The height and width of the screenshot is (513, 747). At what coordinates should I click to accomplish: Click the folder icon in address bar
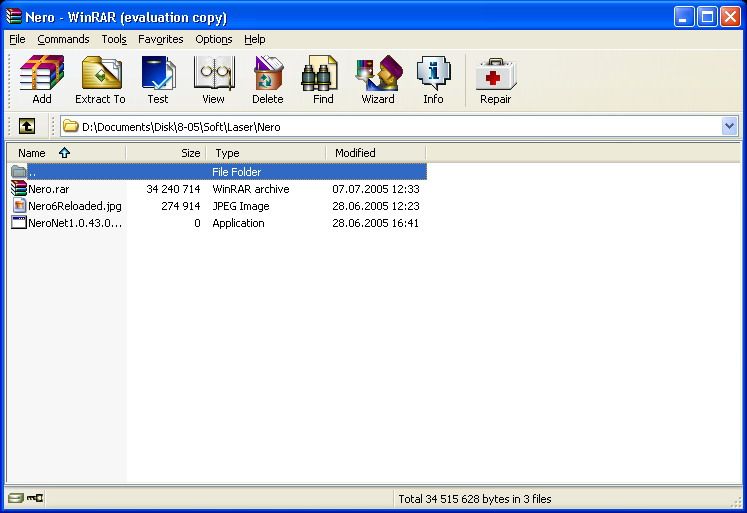(71, 126)
